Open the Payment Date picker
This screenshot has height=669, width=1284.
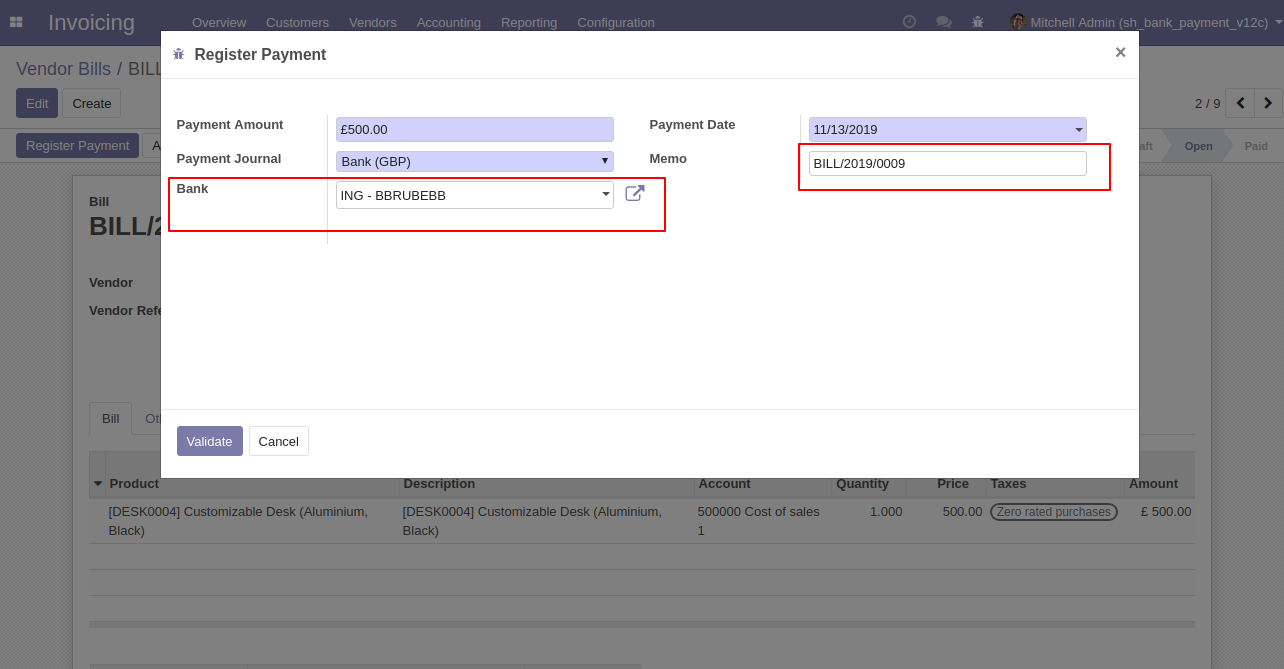pos(947,129)
